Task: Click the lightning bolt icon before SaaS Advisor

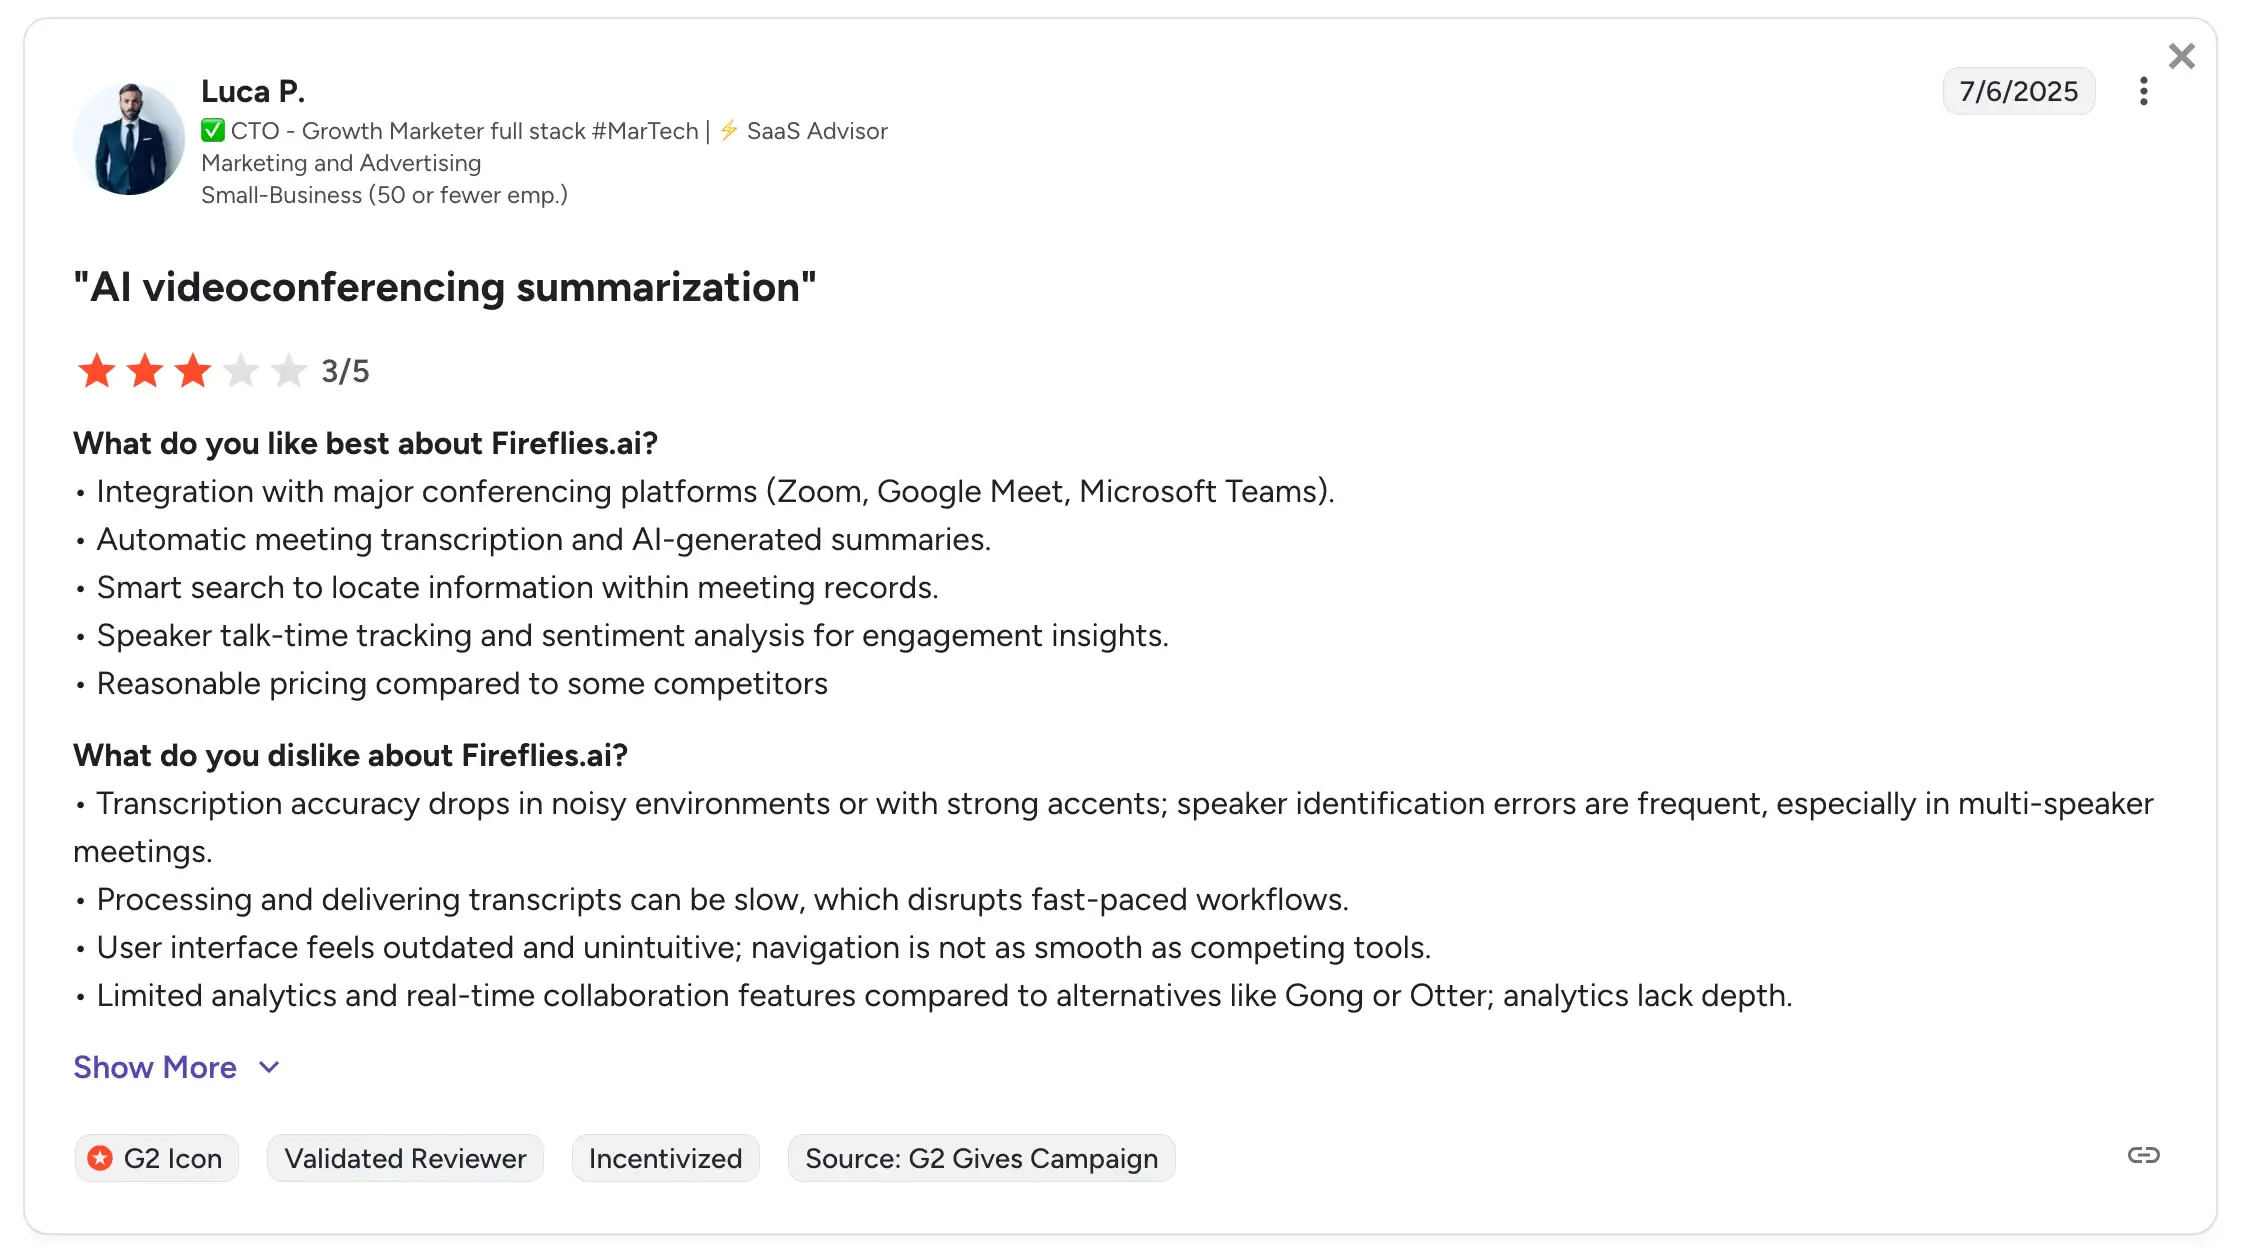Action: click(729, 131)
